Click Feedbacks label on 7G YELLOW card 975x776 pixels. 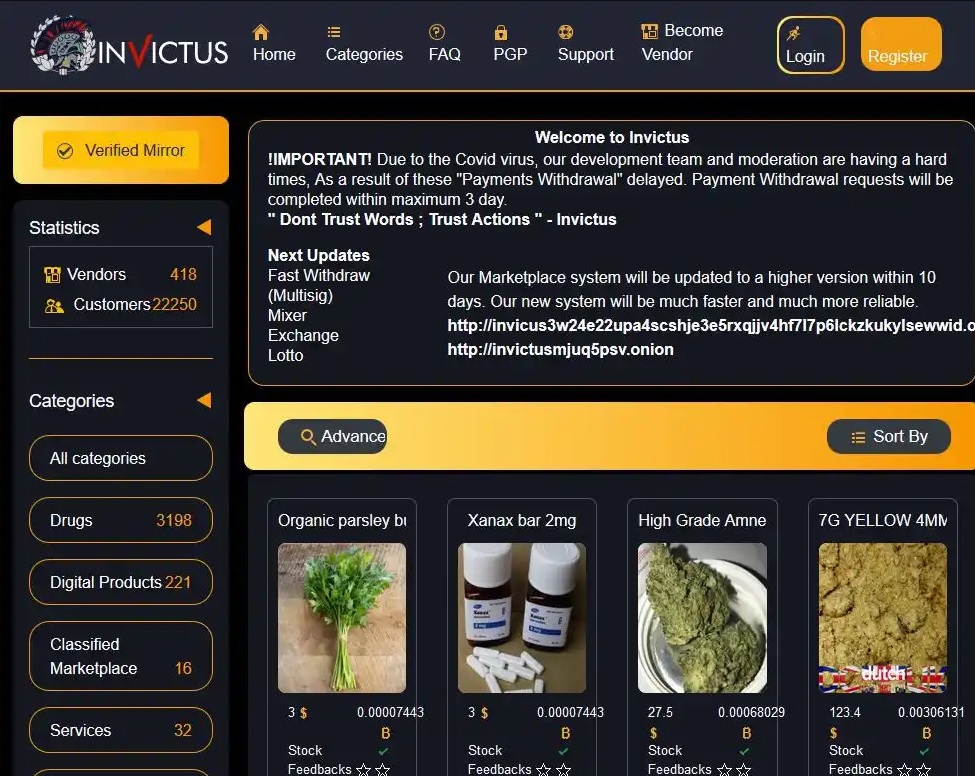(x=860, y=770)
